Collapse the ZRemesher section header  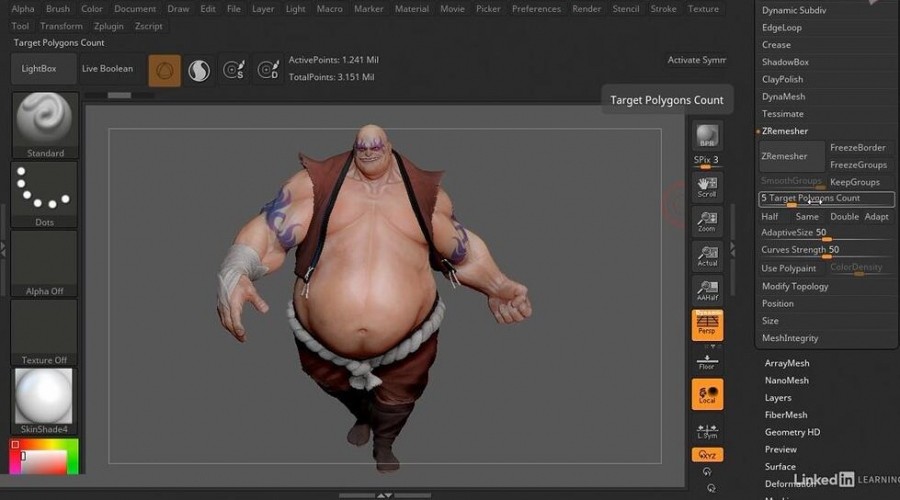point(785,131)
